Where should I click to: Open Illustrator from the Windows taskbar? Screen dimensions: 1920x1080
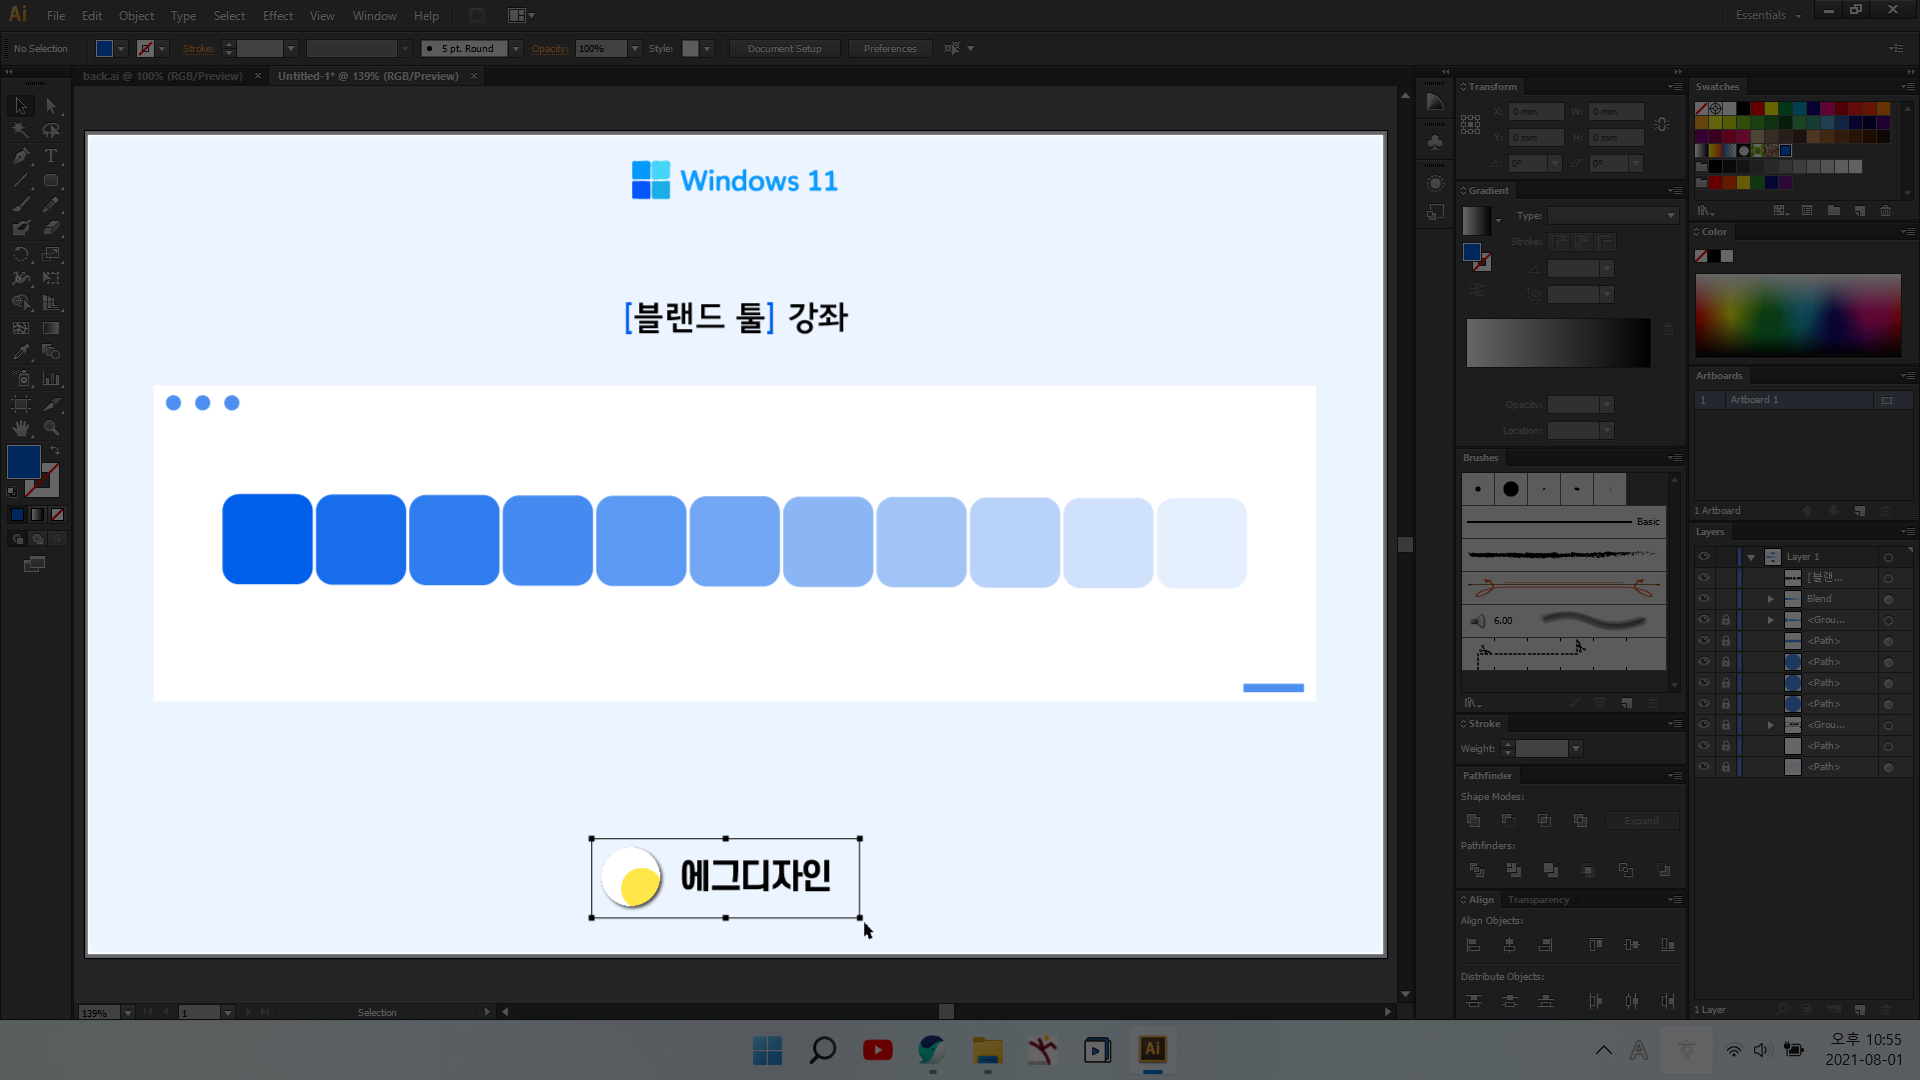point(1152,1049)
